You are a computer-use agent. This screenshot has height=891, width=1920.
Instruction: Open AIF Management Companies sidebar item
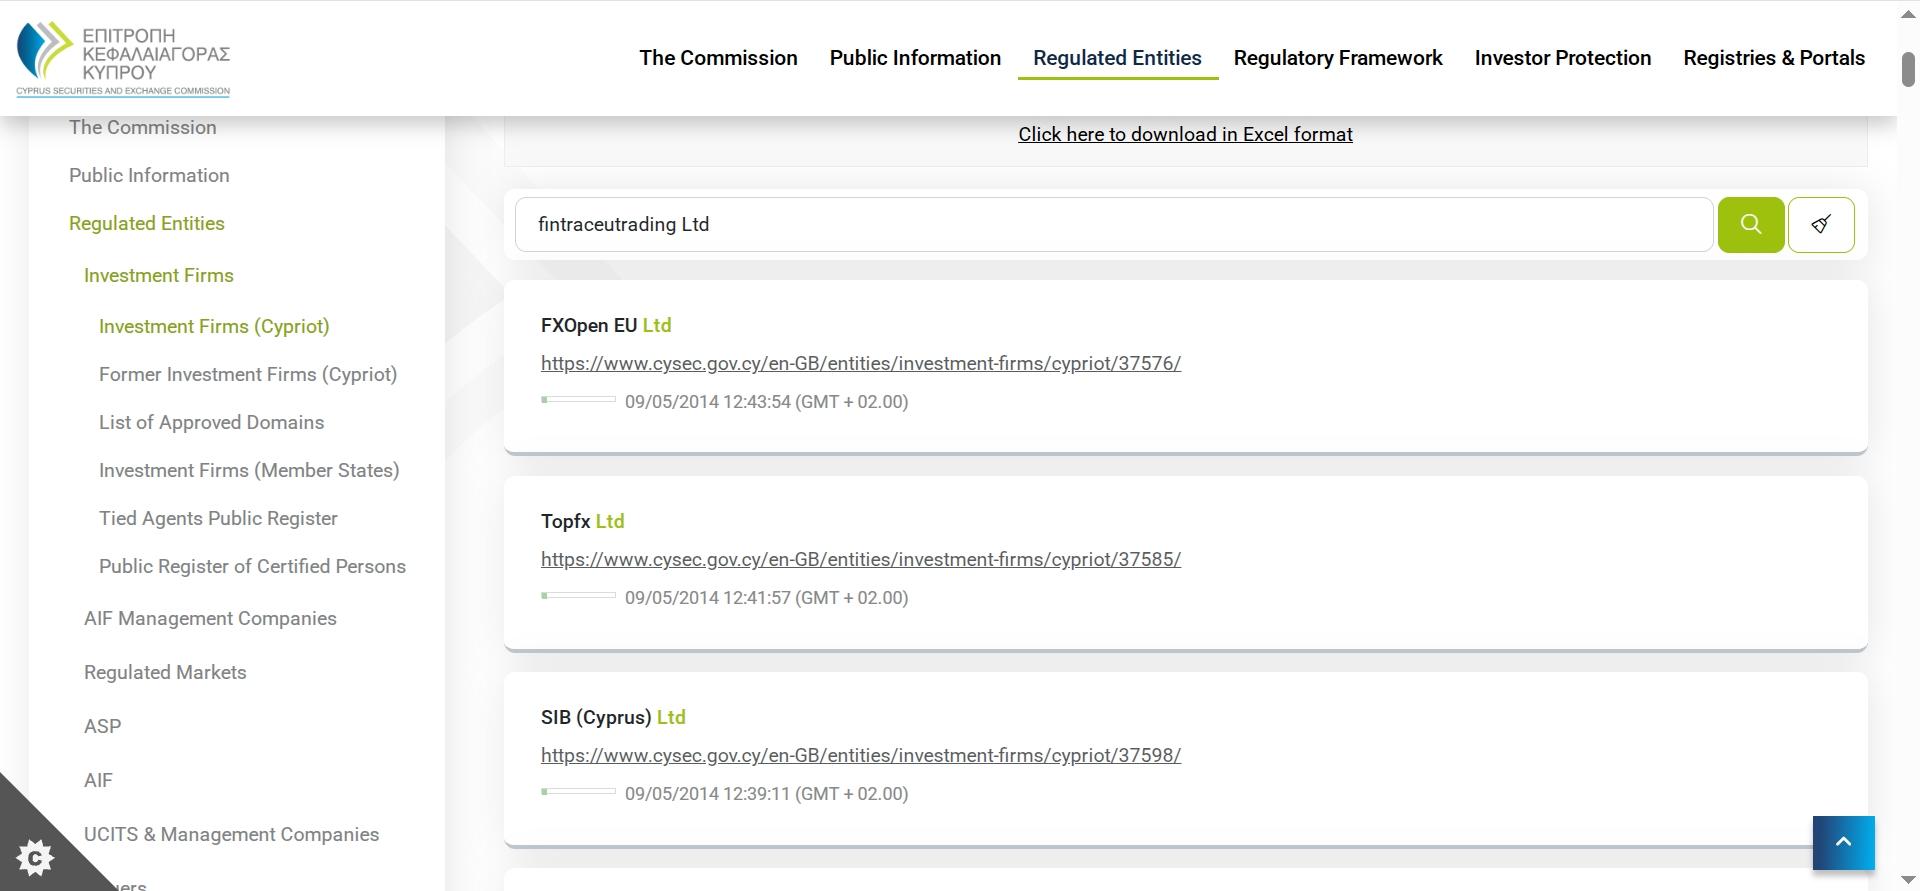pos(210,618)
